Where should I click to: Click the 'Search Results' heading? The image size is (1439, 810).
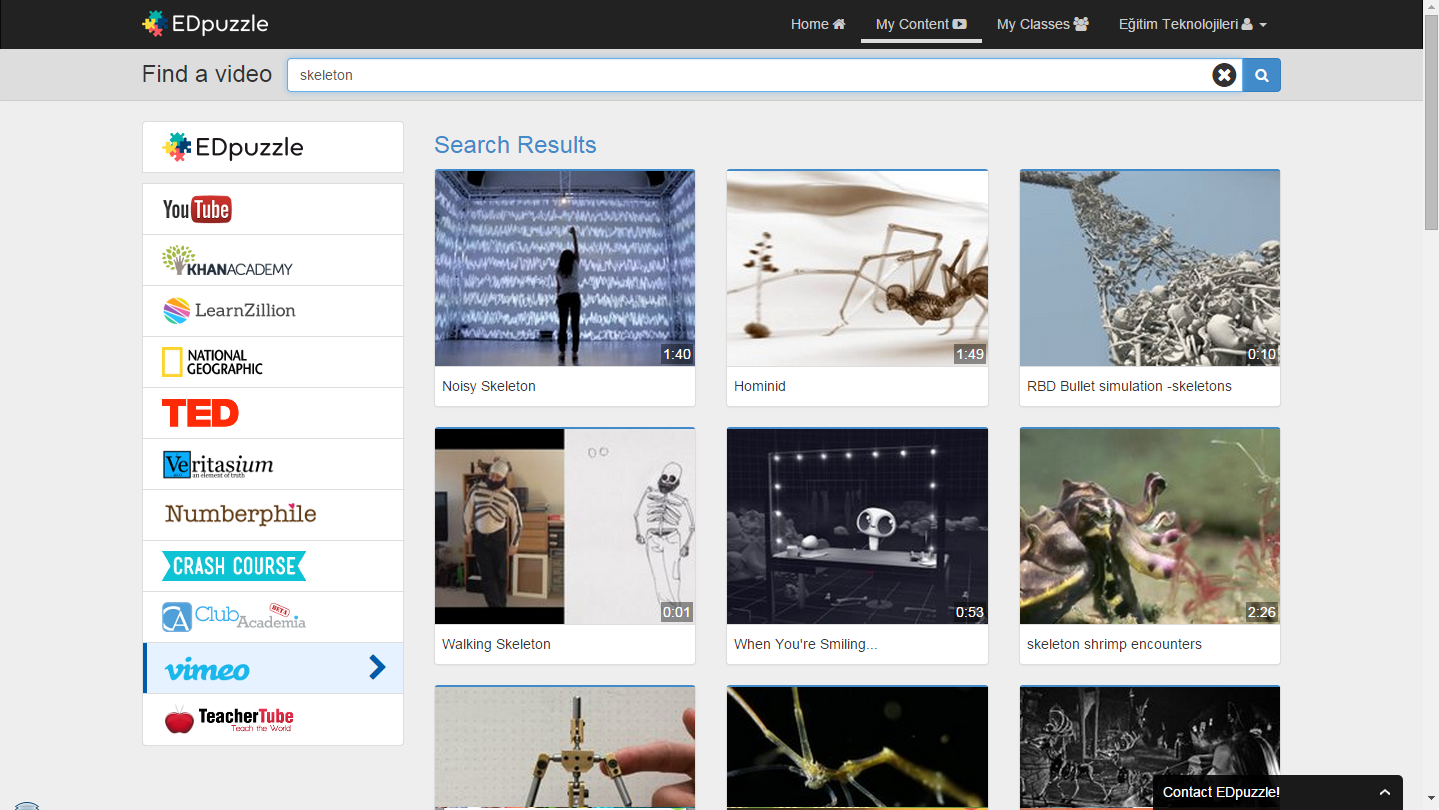(515, 145)
